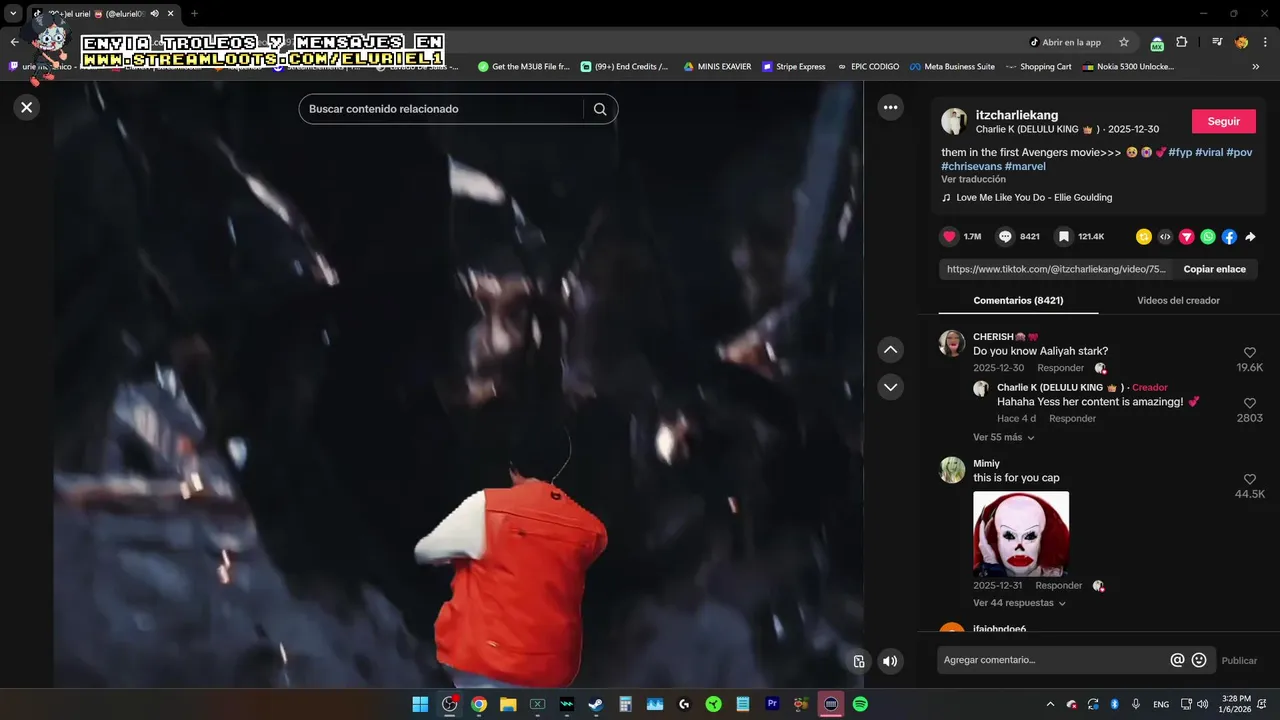Like CHERISH's comment
The height and width of the screenshot is (720, 1280).
tap(1250, 353)
